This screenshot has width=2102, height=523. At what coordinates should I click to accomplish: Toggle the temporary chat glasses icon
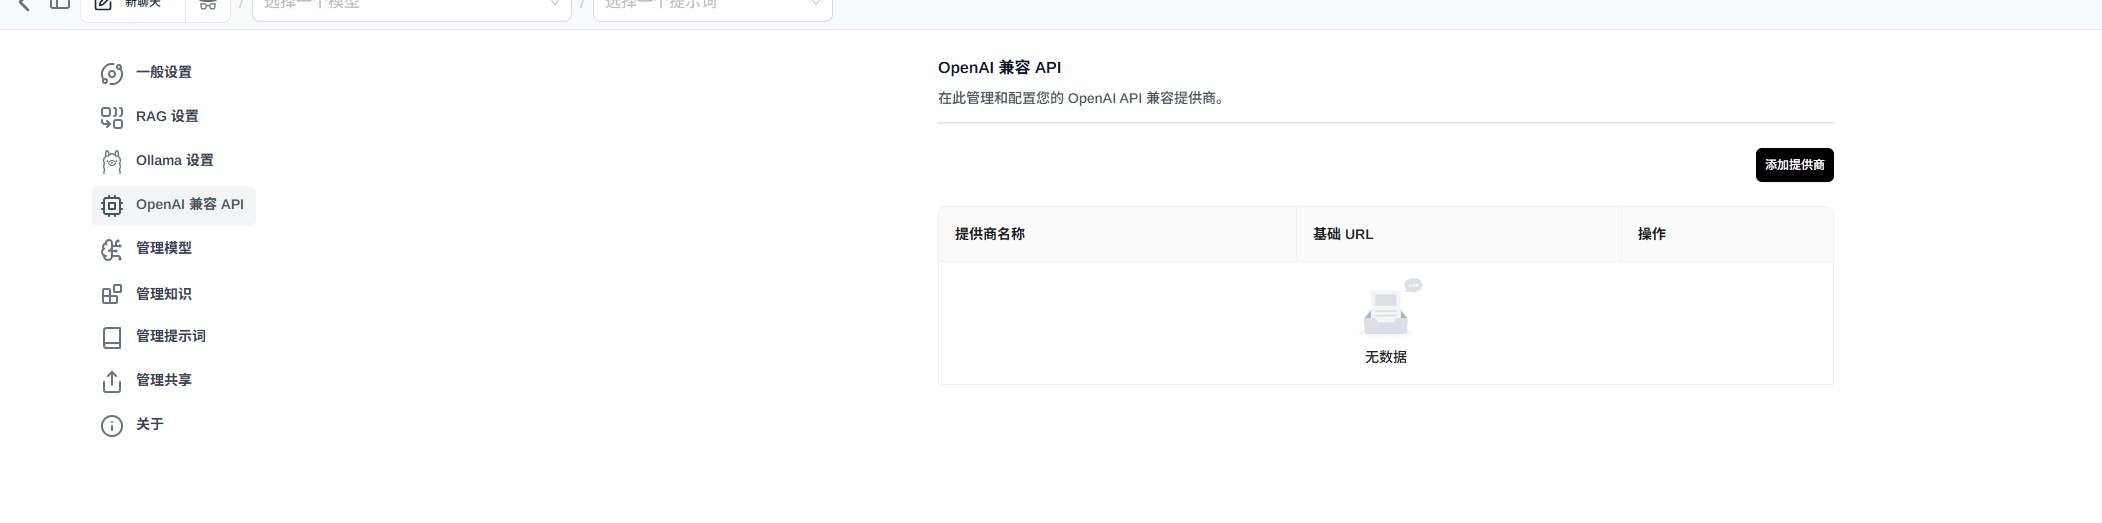click(x=208, y=6)
